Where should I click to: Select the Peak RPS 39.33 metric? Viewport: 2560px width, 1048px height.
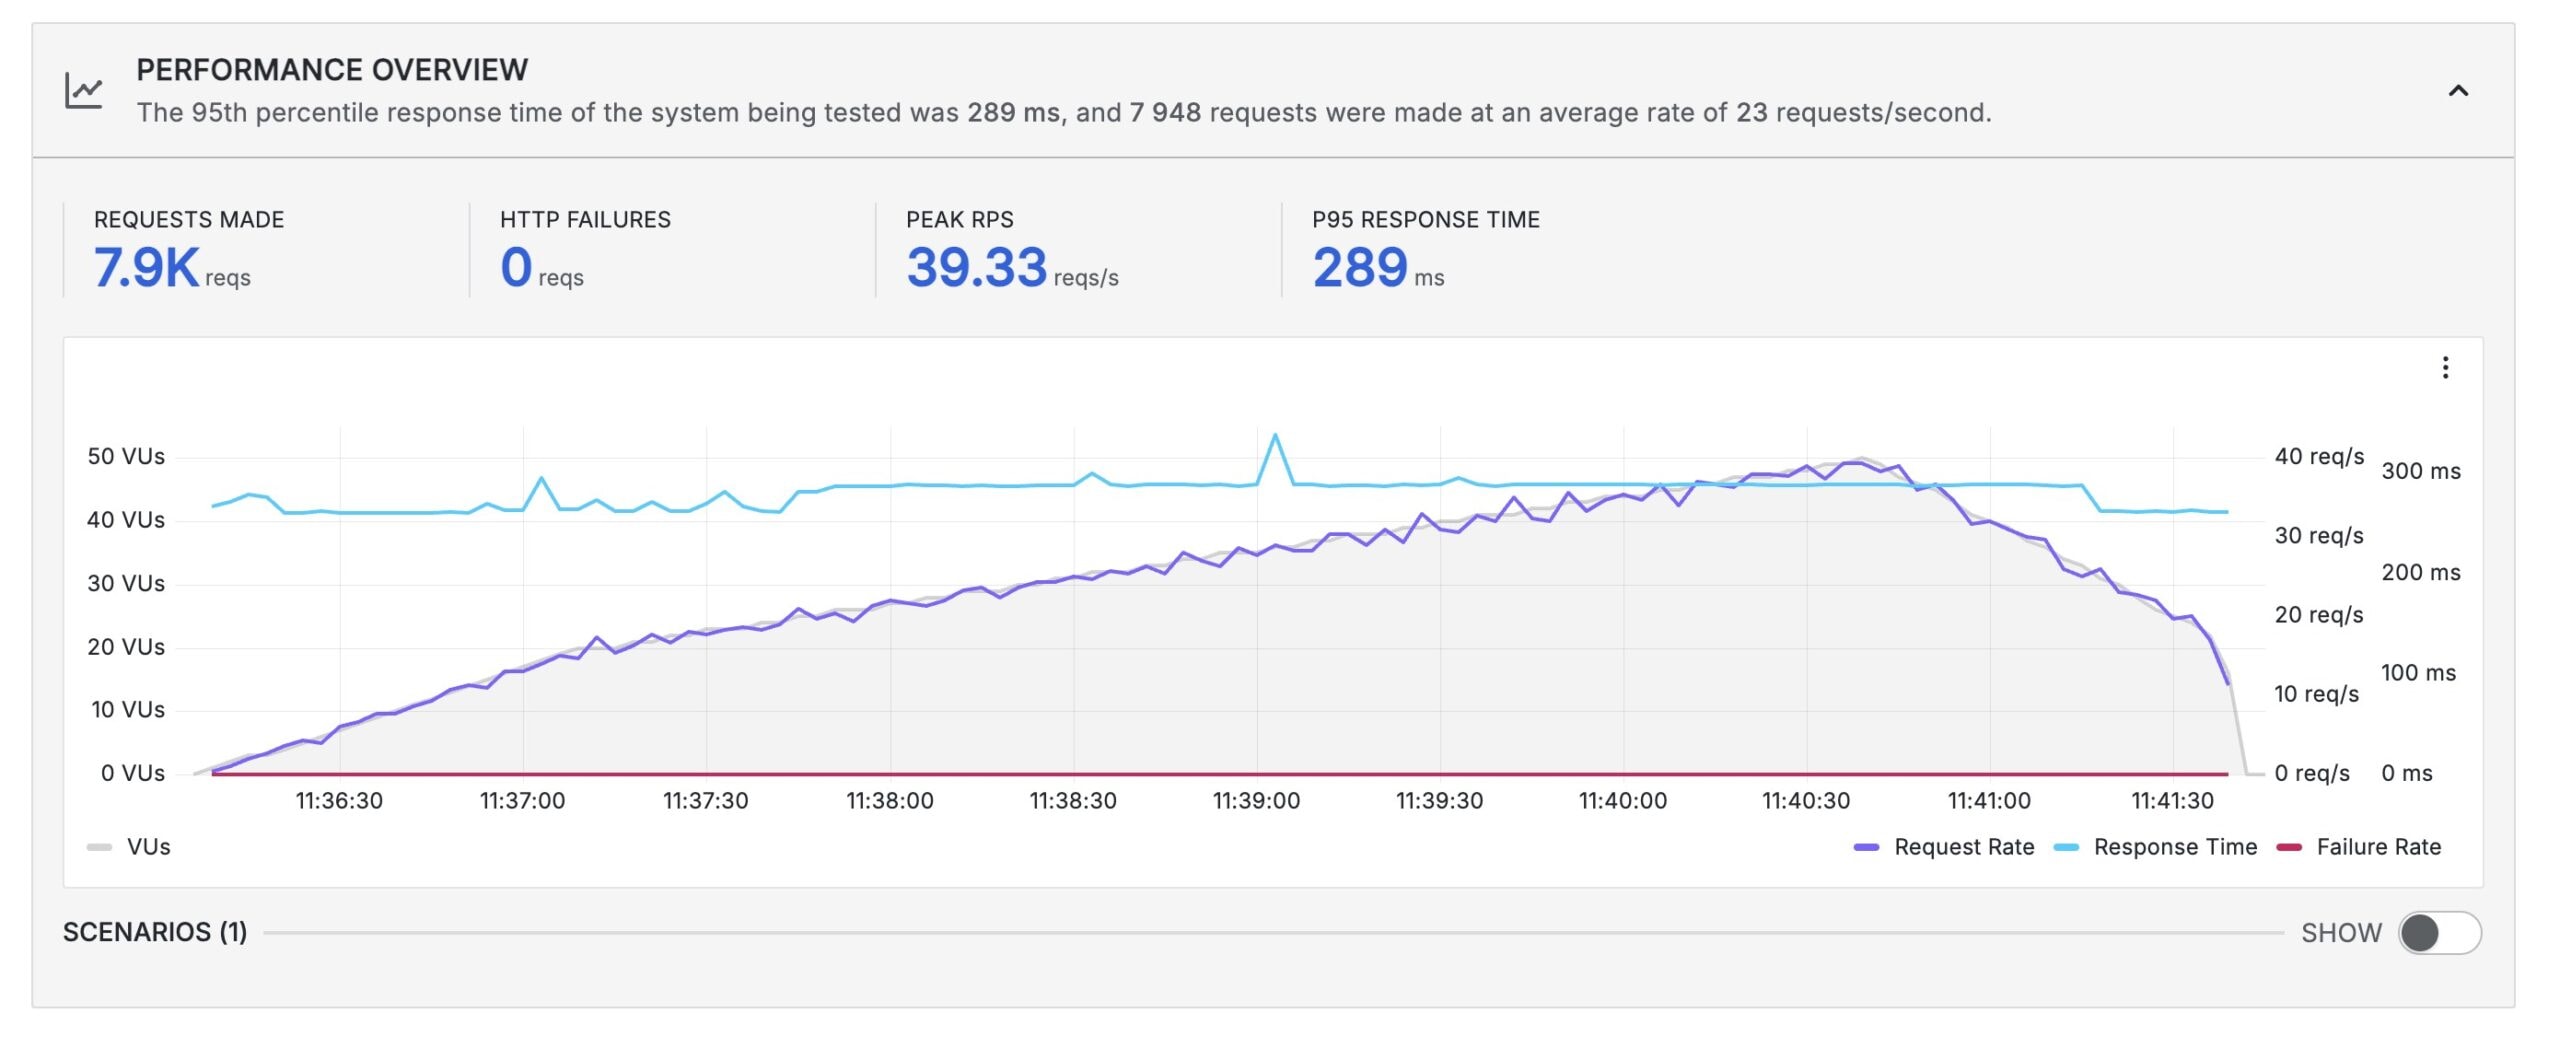coord(976,267)
